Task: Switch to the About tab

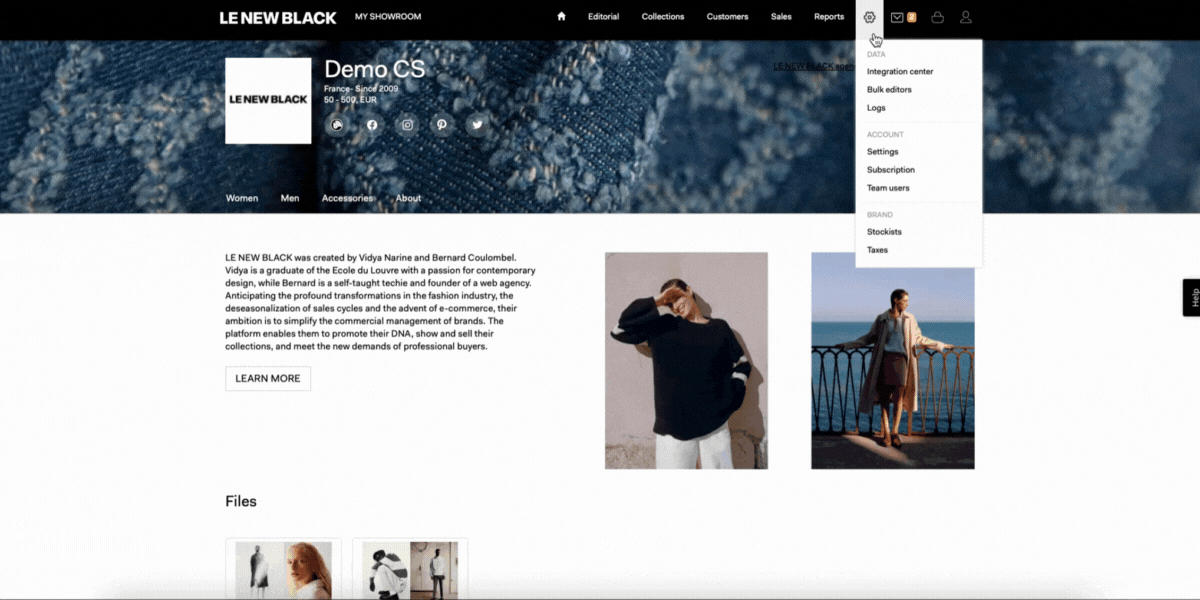Action: [x=408, y=198]
